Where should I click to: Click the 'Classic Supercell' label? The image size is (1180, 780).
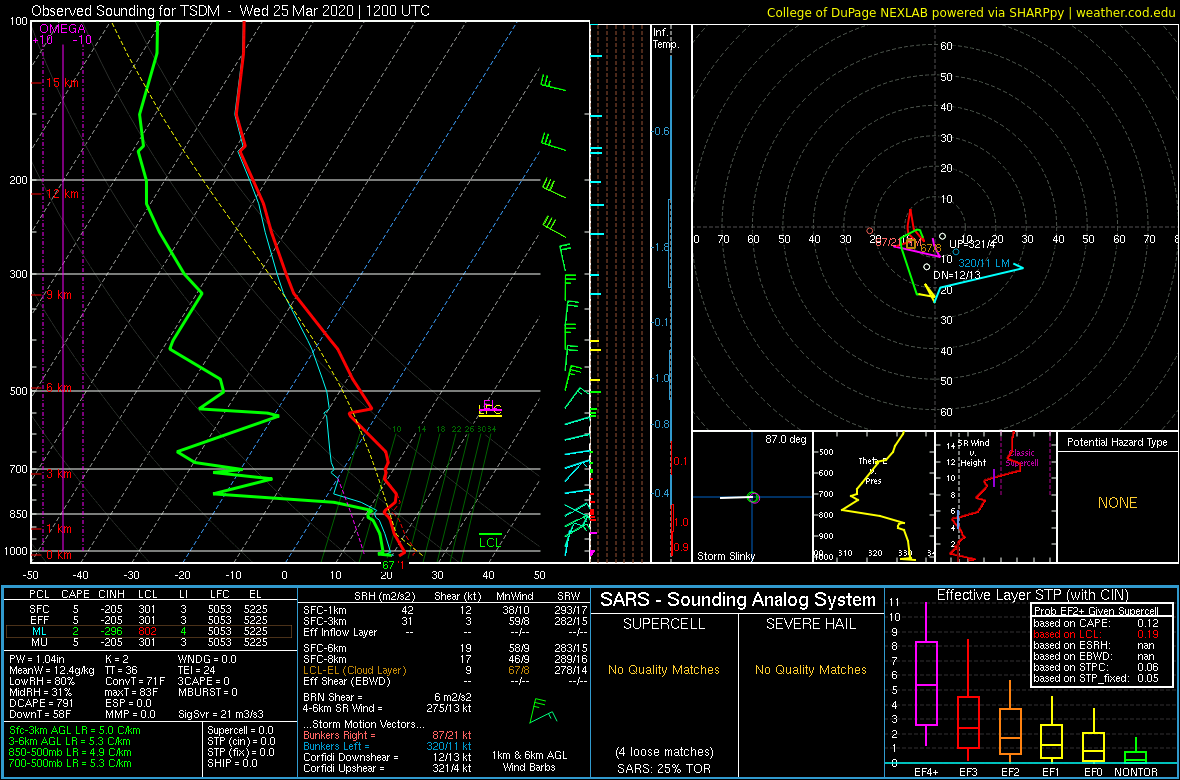pyautogui.click(x=1022, y=459)
